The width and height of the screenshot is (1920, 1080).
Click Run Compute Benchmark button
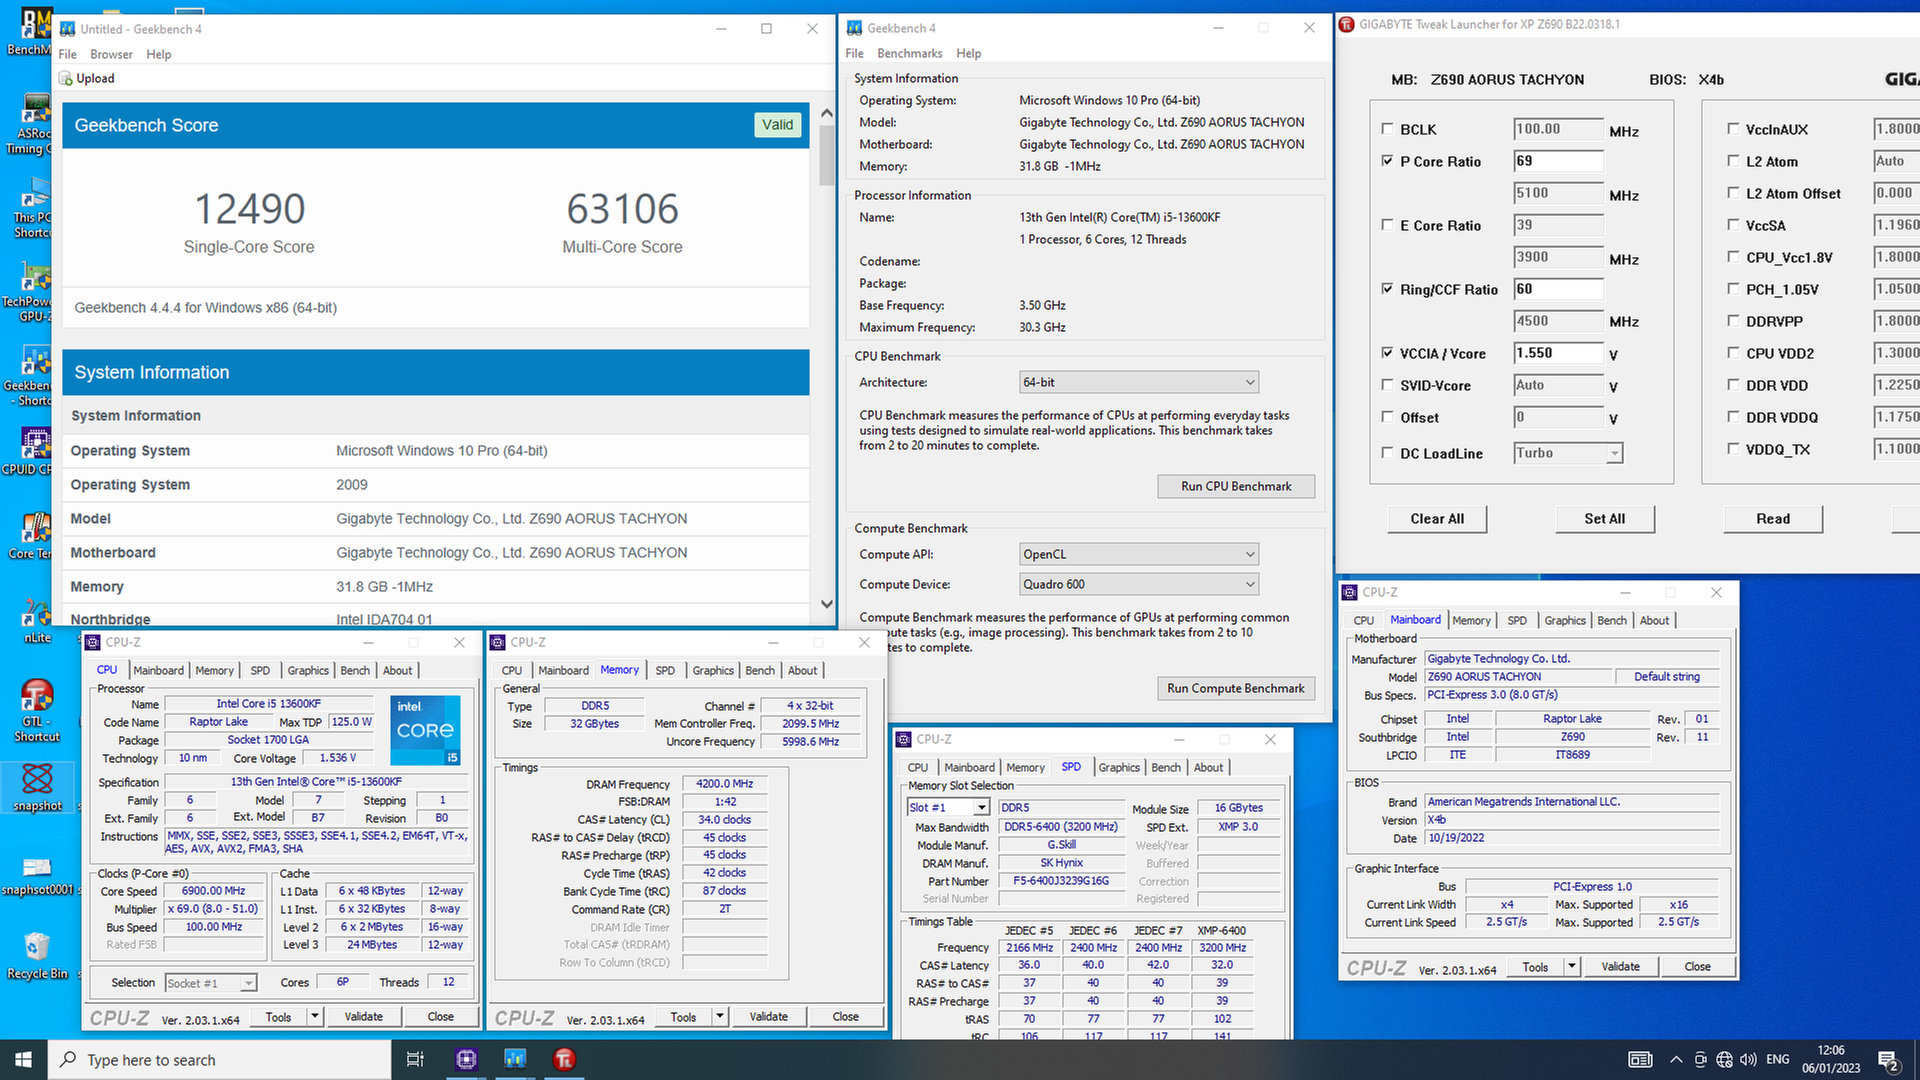pyautogui.click(x=1236, y=688)
